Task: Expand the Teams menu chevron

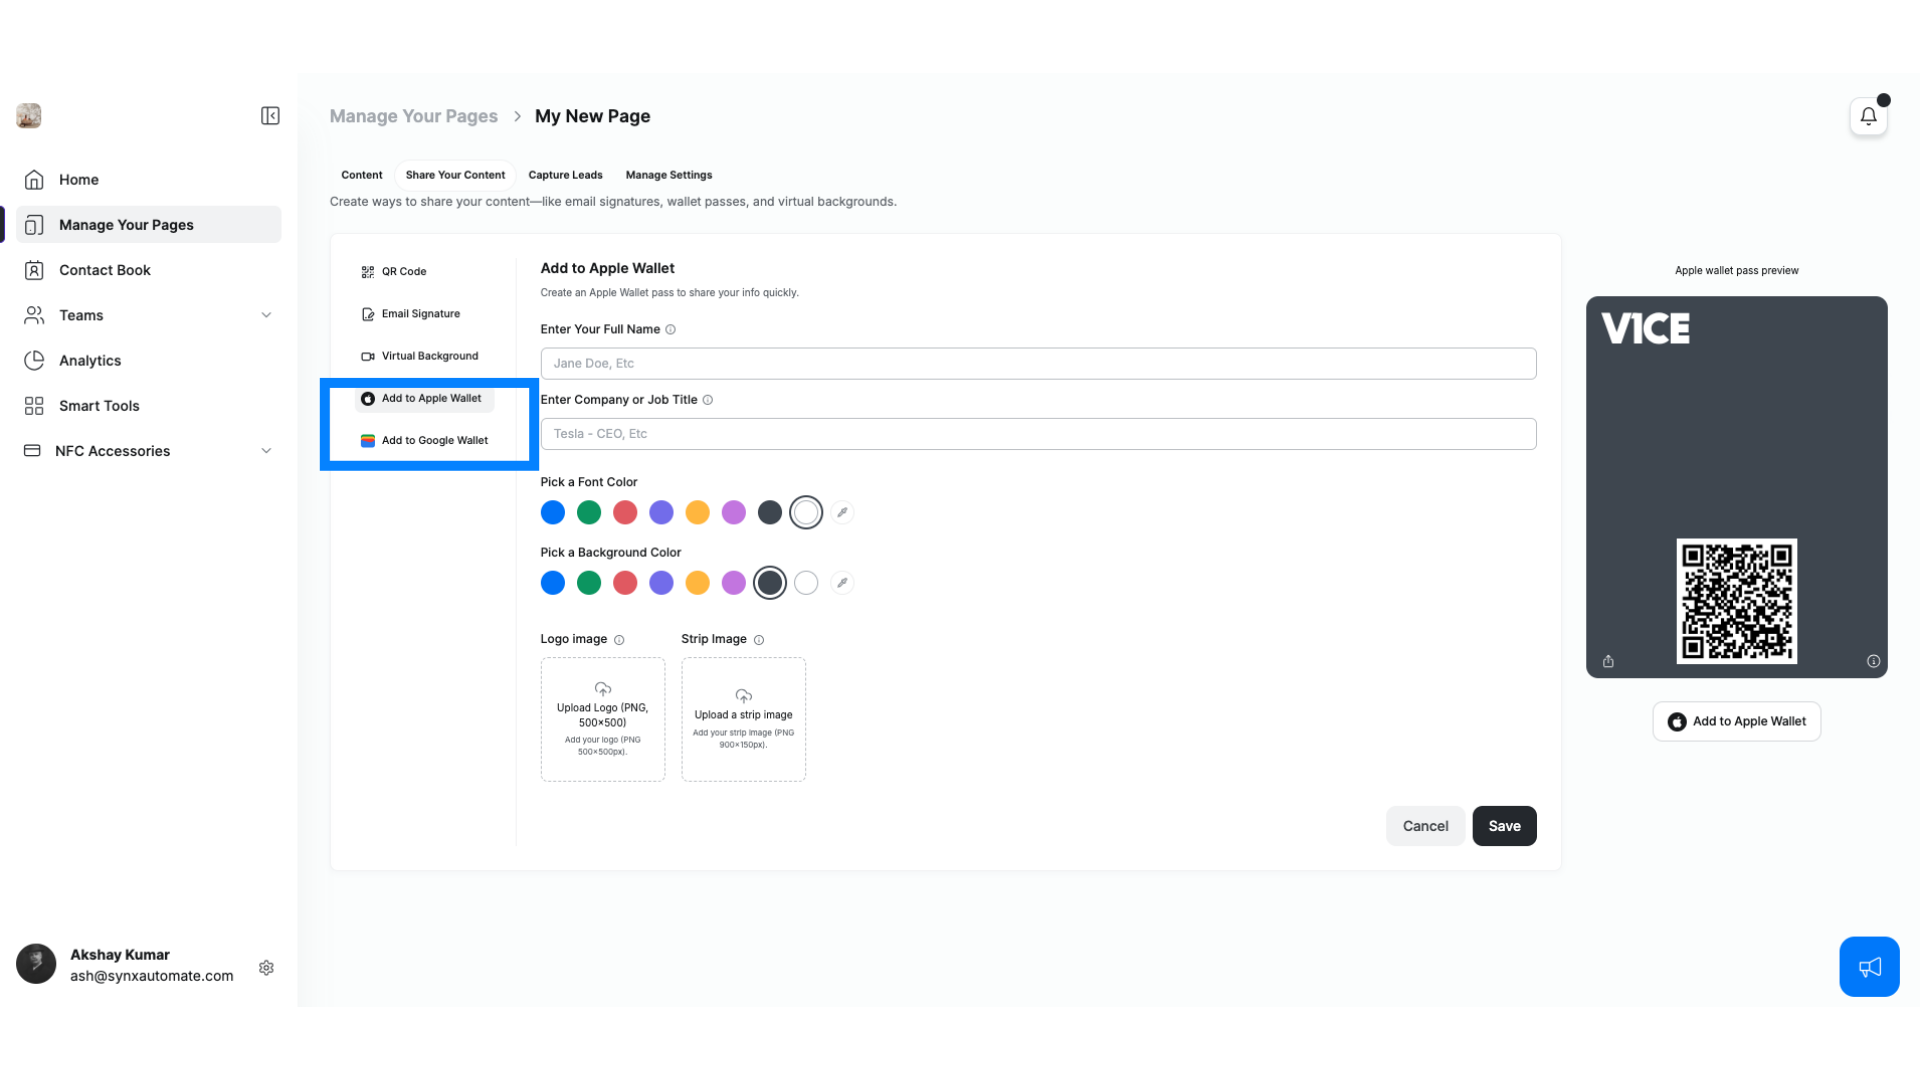Action: coord(266,315)
